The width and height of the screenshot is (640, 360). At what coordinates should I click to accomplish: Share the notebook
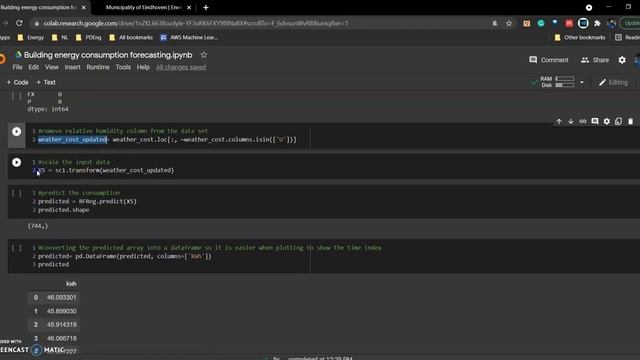595,60
